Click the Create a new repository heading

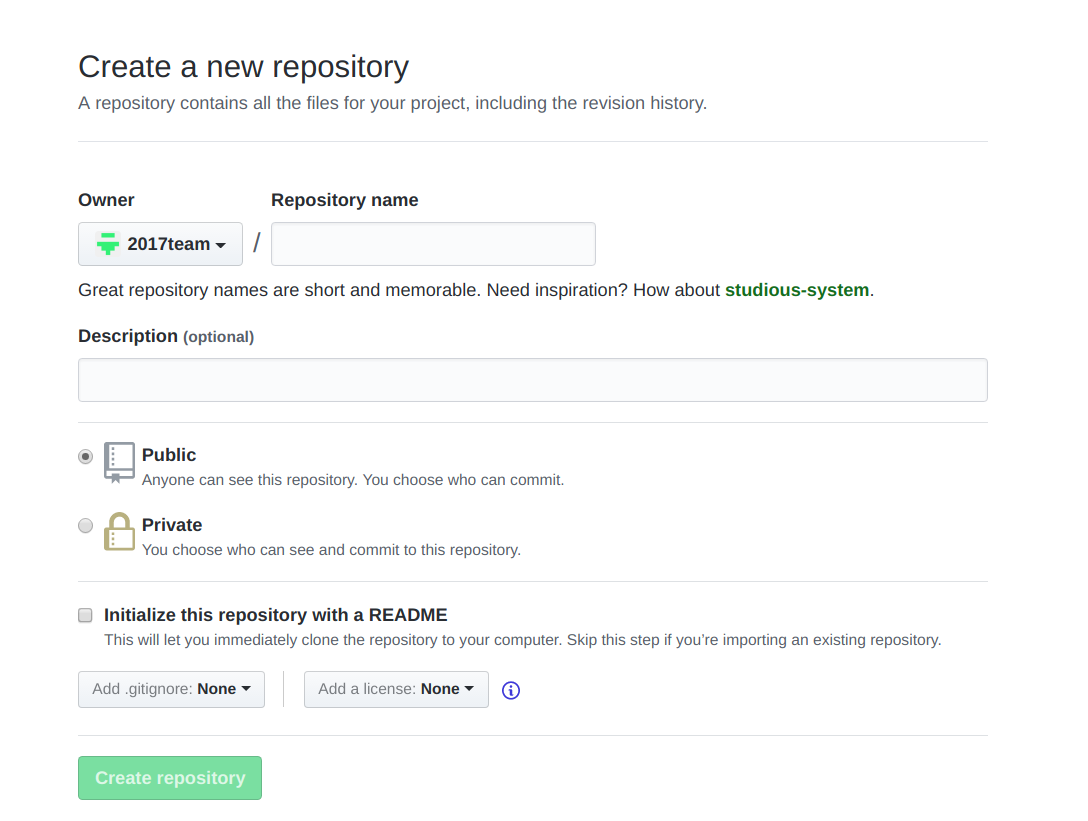coord(243,66)
